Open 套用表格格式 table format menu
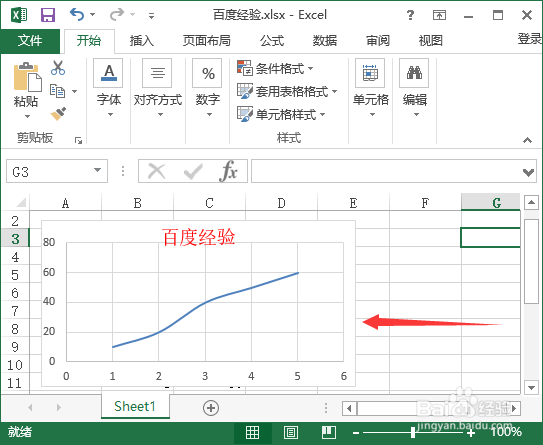543x445 pixels. click(287, 91)
